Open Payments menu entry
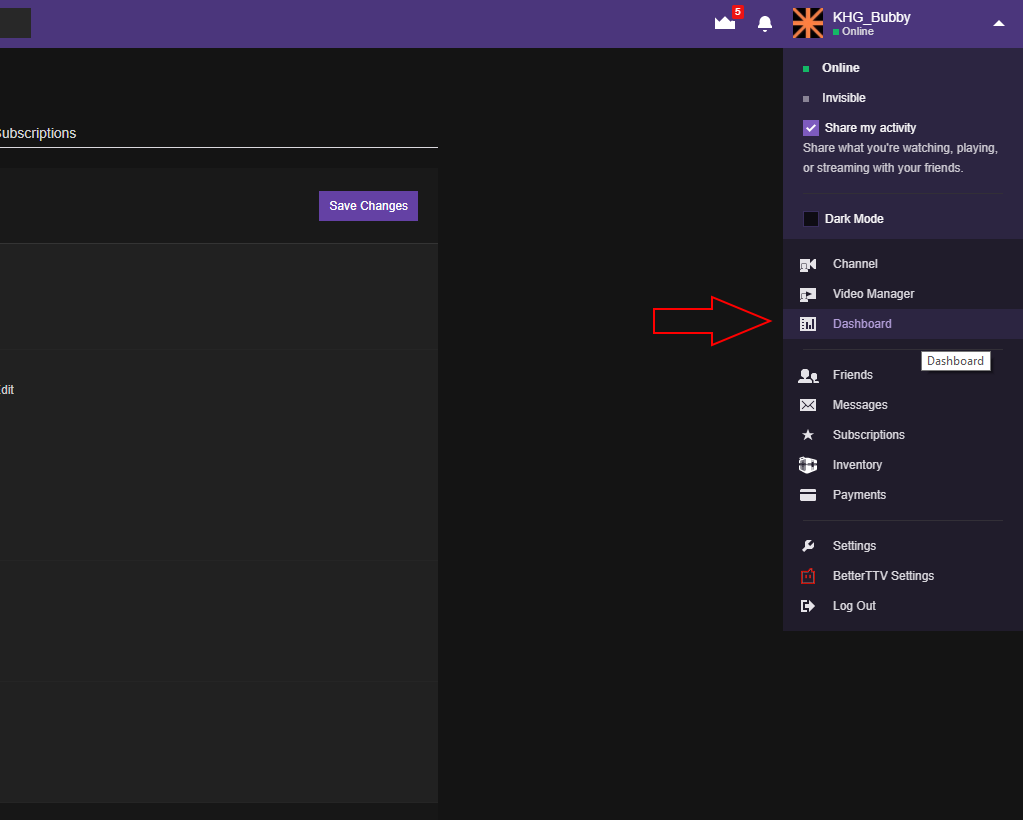The image size is (1023, 820). pos(903,495)
